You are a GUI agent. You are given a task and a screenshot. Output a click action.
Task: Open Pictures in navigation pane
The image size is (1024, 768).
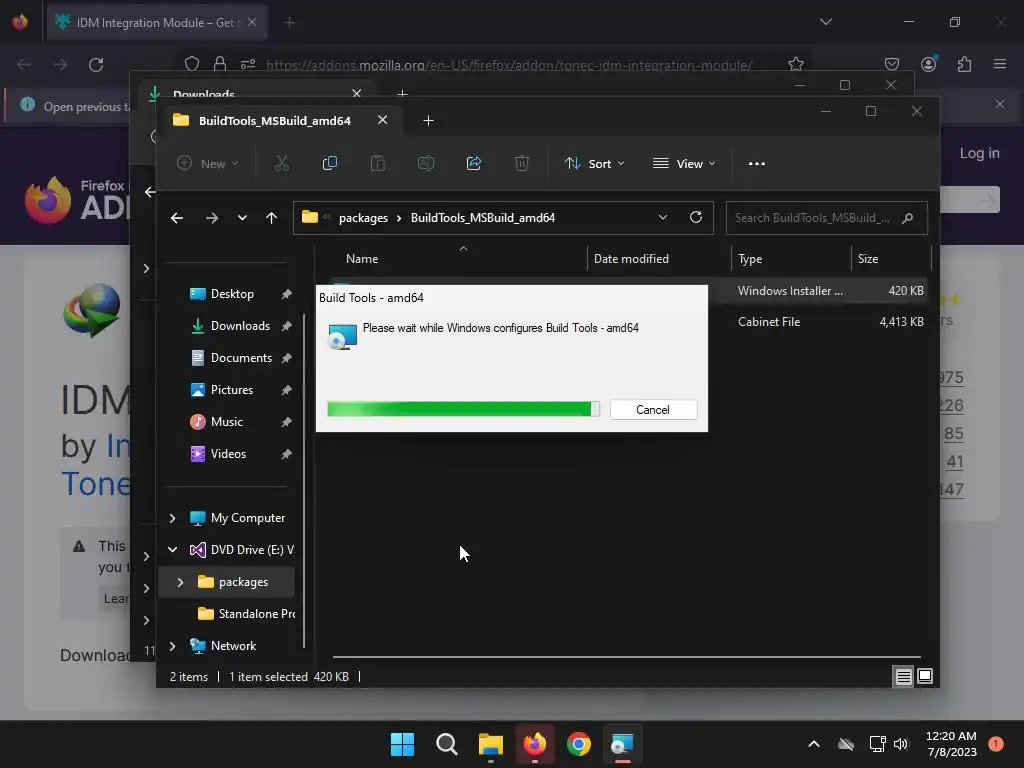pyautogui.click(x=231, y=390)
